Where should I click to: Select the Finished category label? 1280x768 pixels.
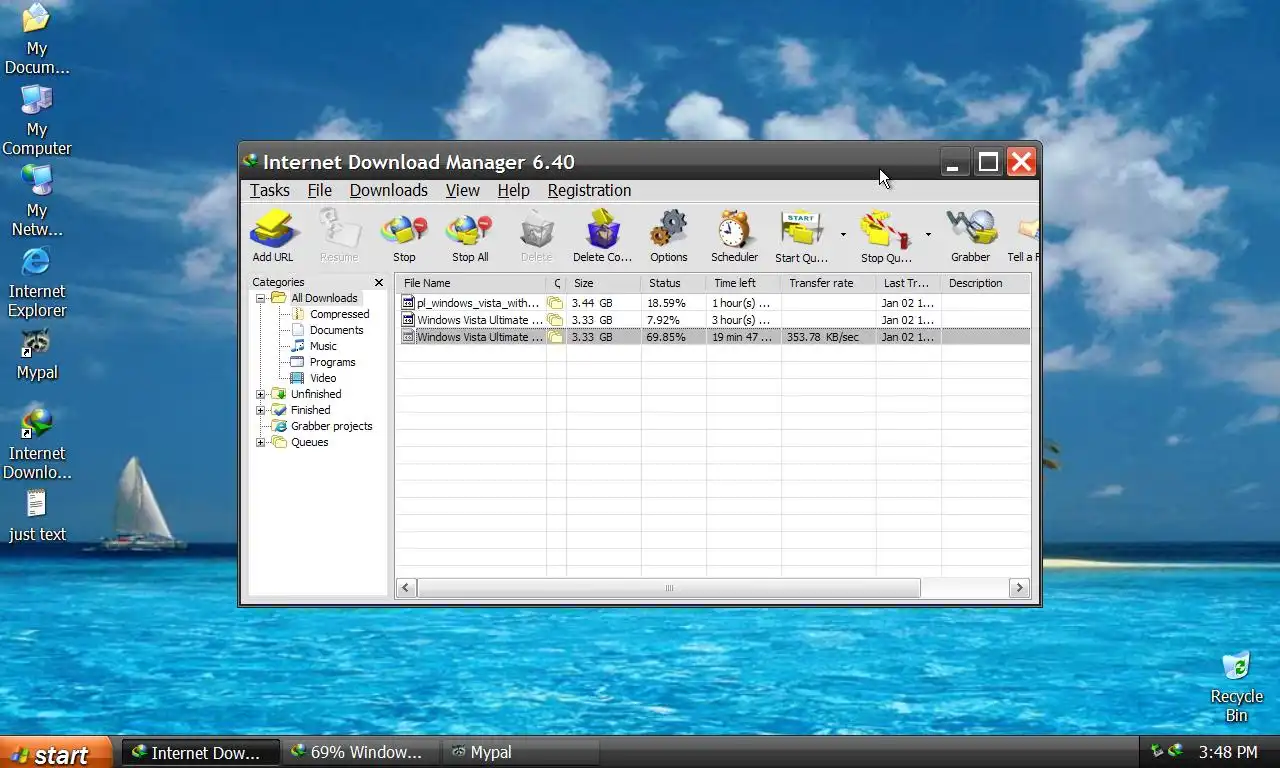310,410
